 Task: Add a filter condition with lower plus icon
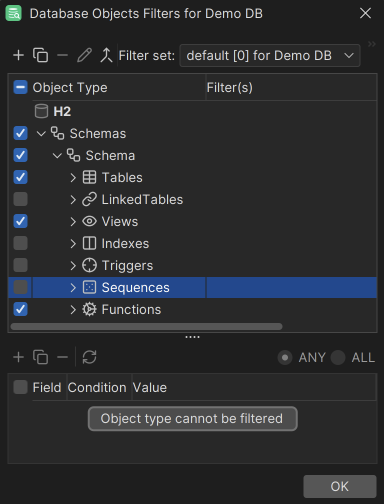tap(18, 357)
